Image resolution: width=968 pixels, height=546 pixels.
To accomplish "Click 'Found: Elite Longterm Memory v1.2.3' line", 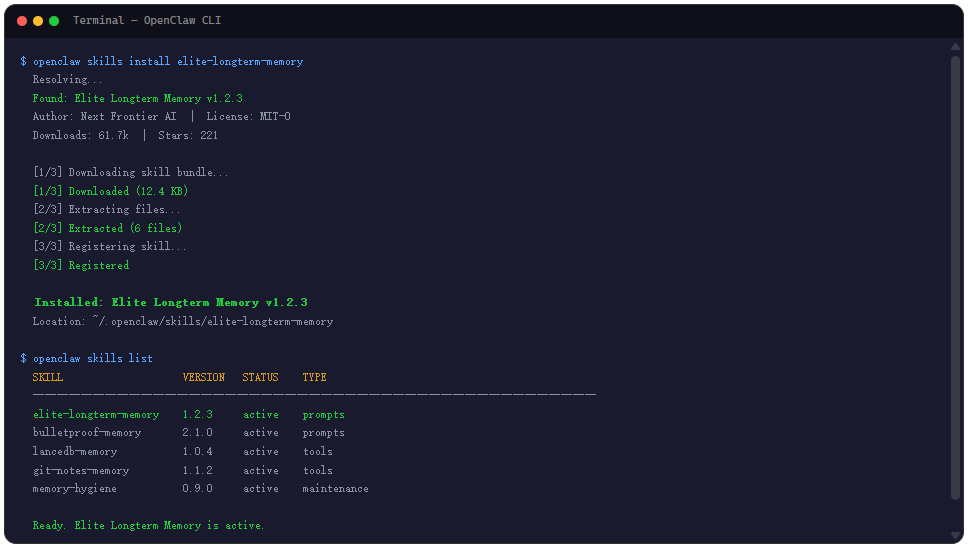I will click(x=138, y=98).
